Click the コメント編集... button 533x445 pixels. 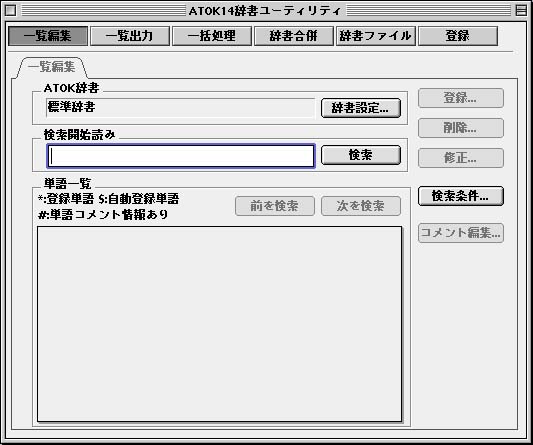point(461,233)
